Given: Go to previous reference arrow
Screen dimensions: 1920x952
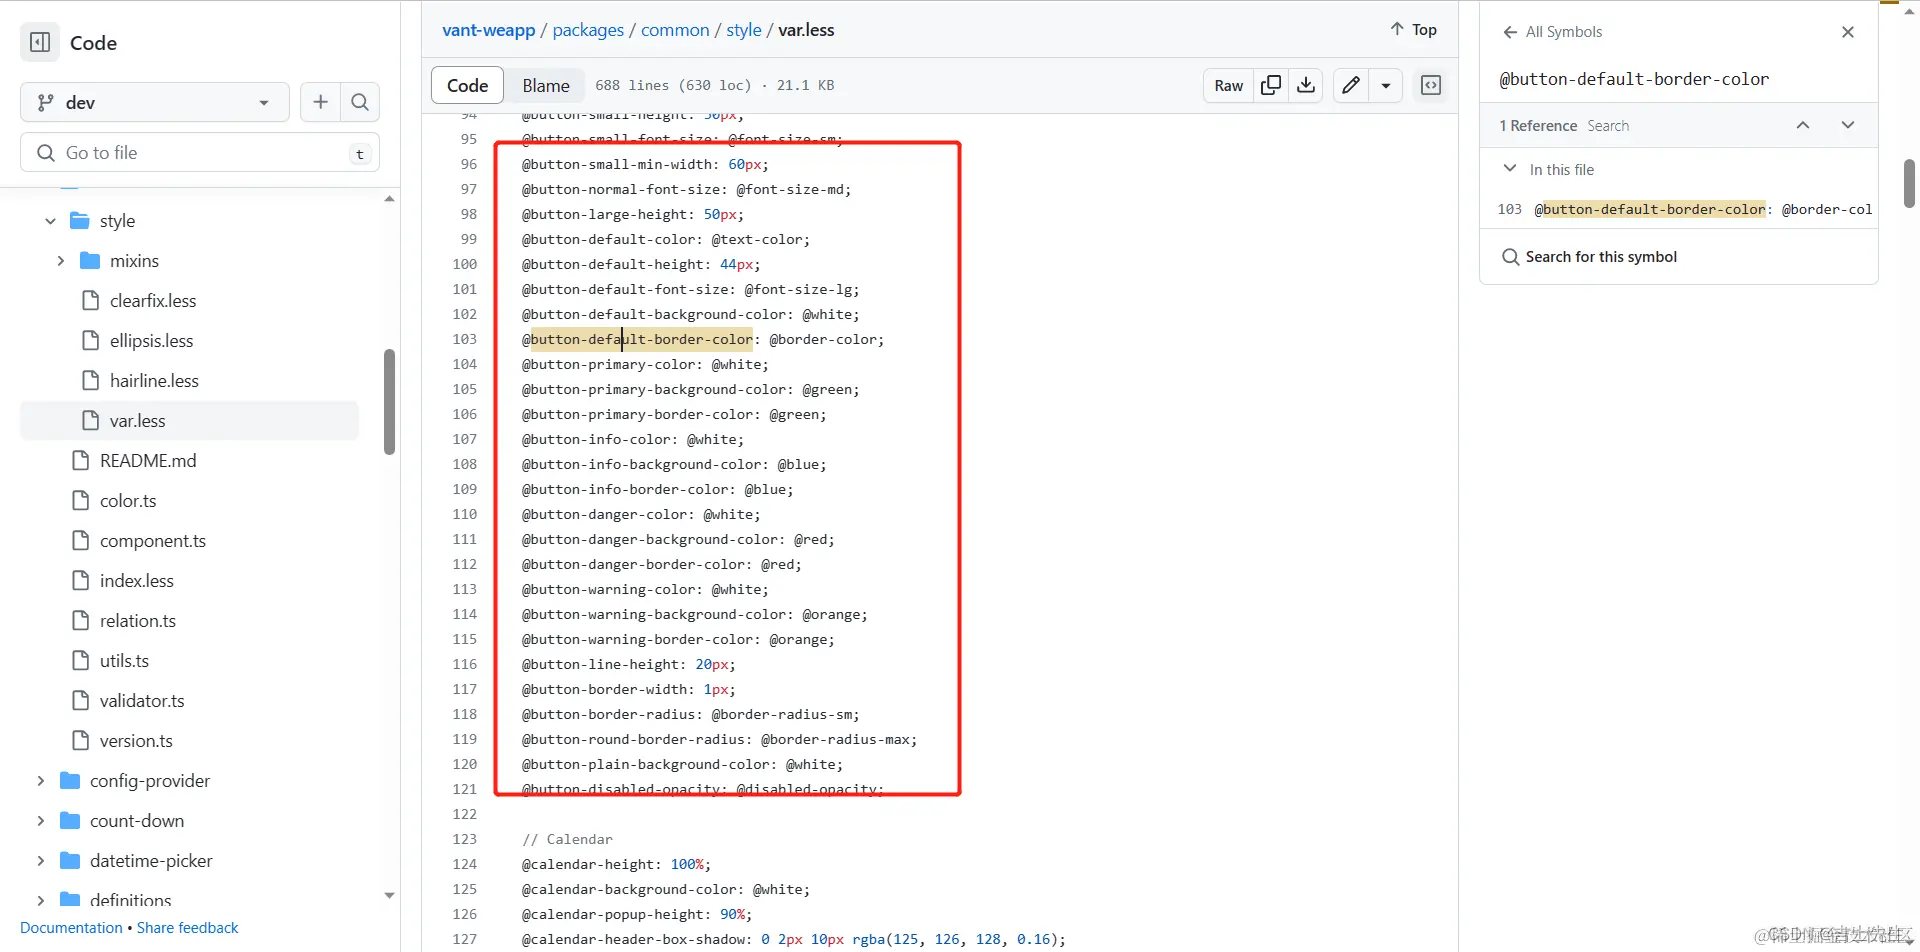Looking at the screenshot, I should (1803, 125).
